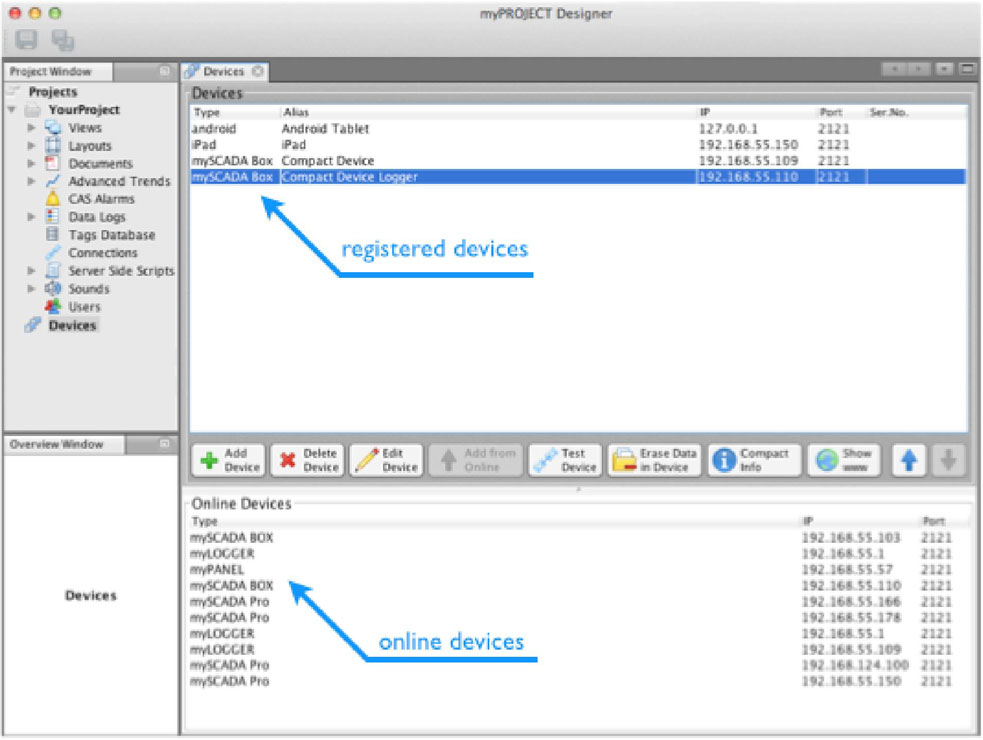Minimize the Project Window panel
Viewport: 983px width, 740px height.
click(x=164, y=71)
